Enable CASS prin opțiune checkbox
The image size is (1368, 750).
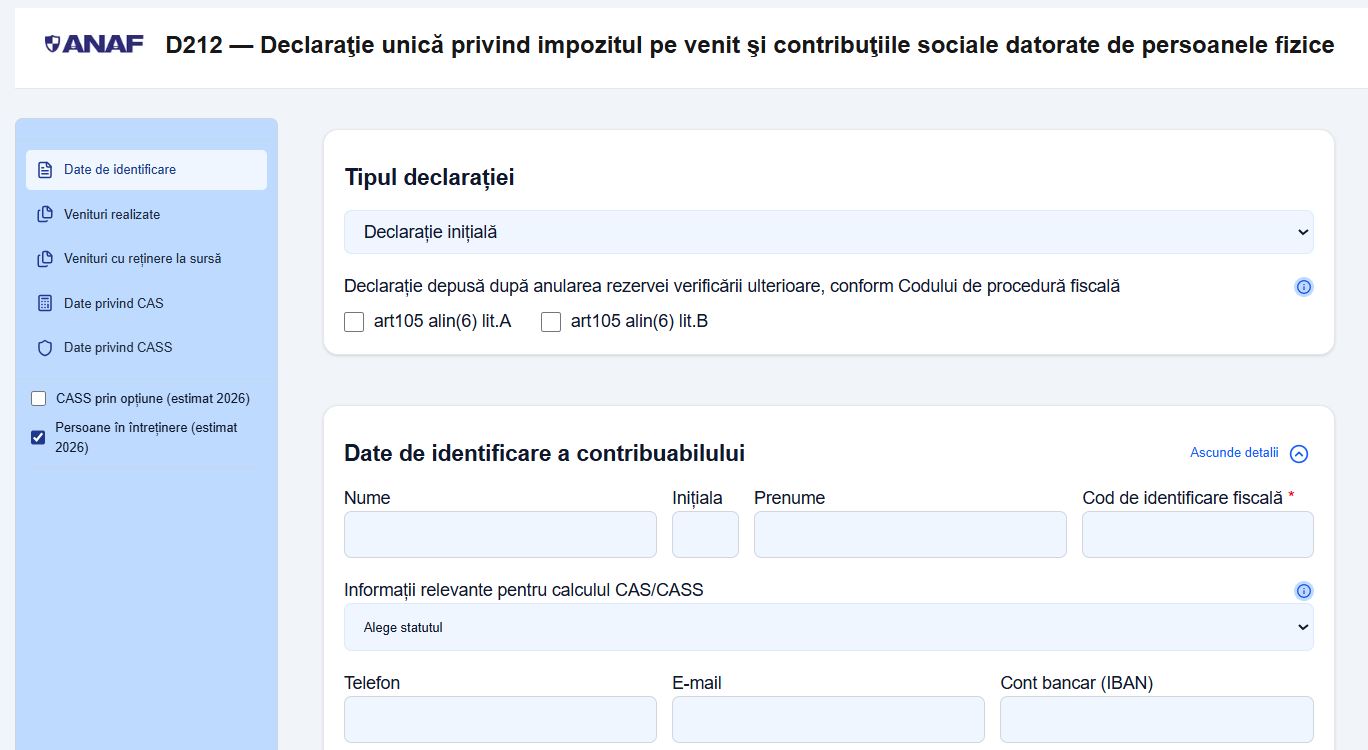tap(39, 399)
